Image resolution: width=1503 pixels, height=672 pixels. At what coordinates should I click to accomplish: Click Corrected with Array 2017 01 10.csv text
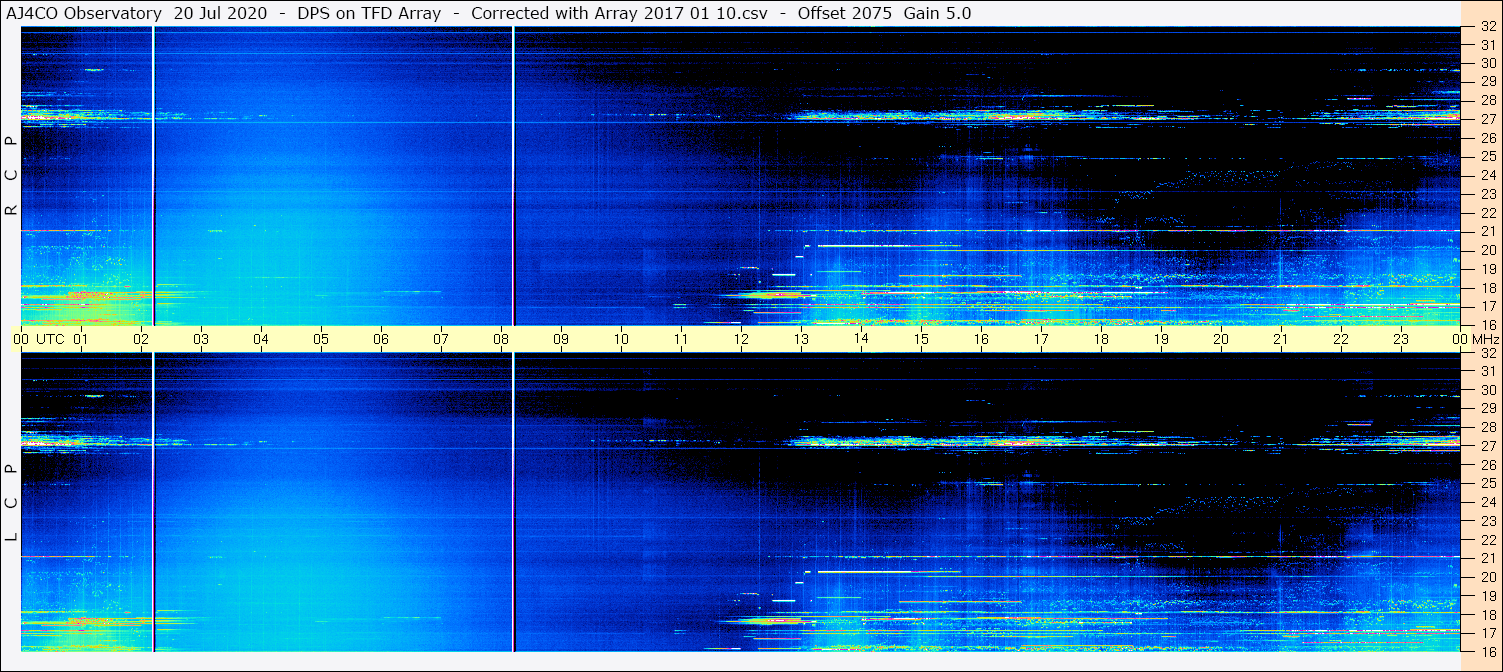coord(619,14)
